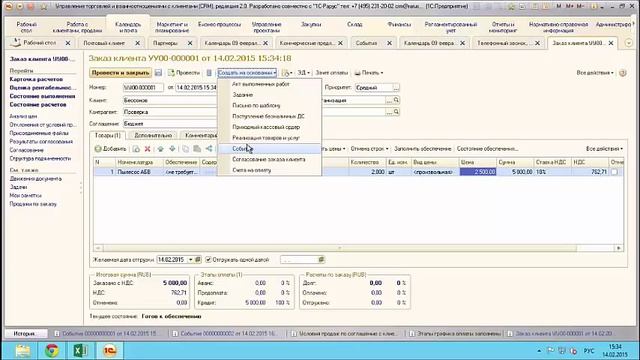Expand the Желаемая дата отгрузки date dropdown arrow
This screenshot has width=640, height=360.
click(x=190, y=260)
